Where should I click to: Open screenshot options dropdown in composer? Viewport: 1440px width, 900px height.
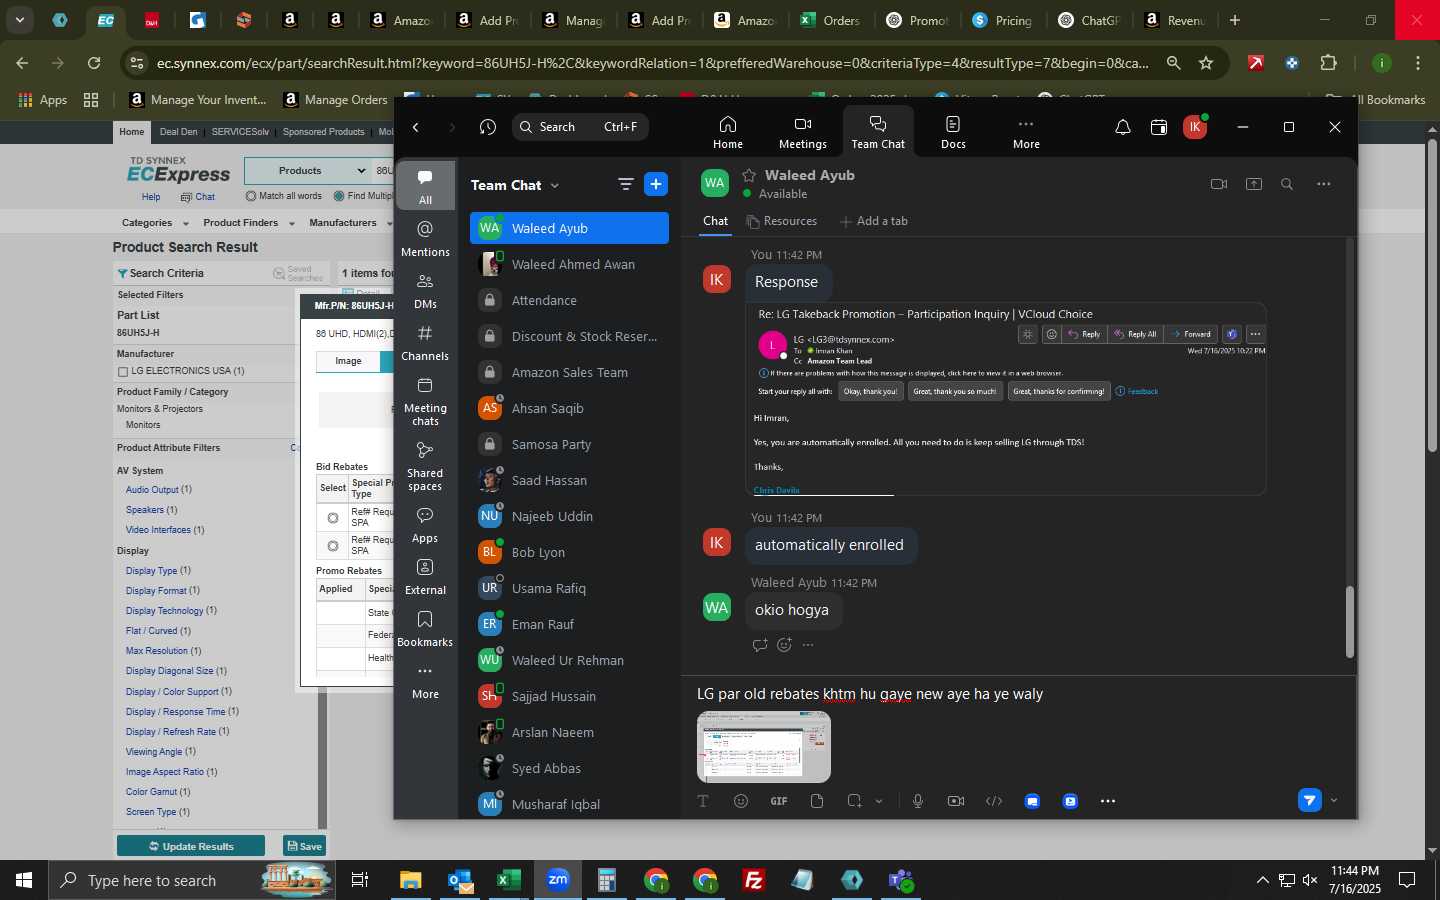[879, 801]
